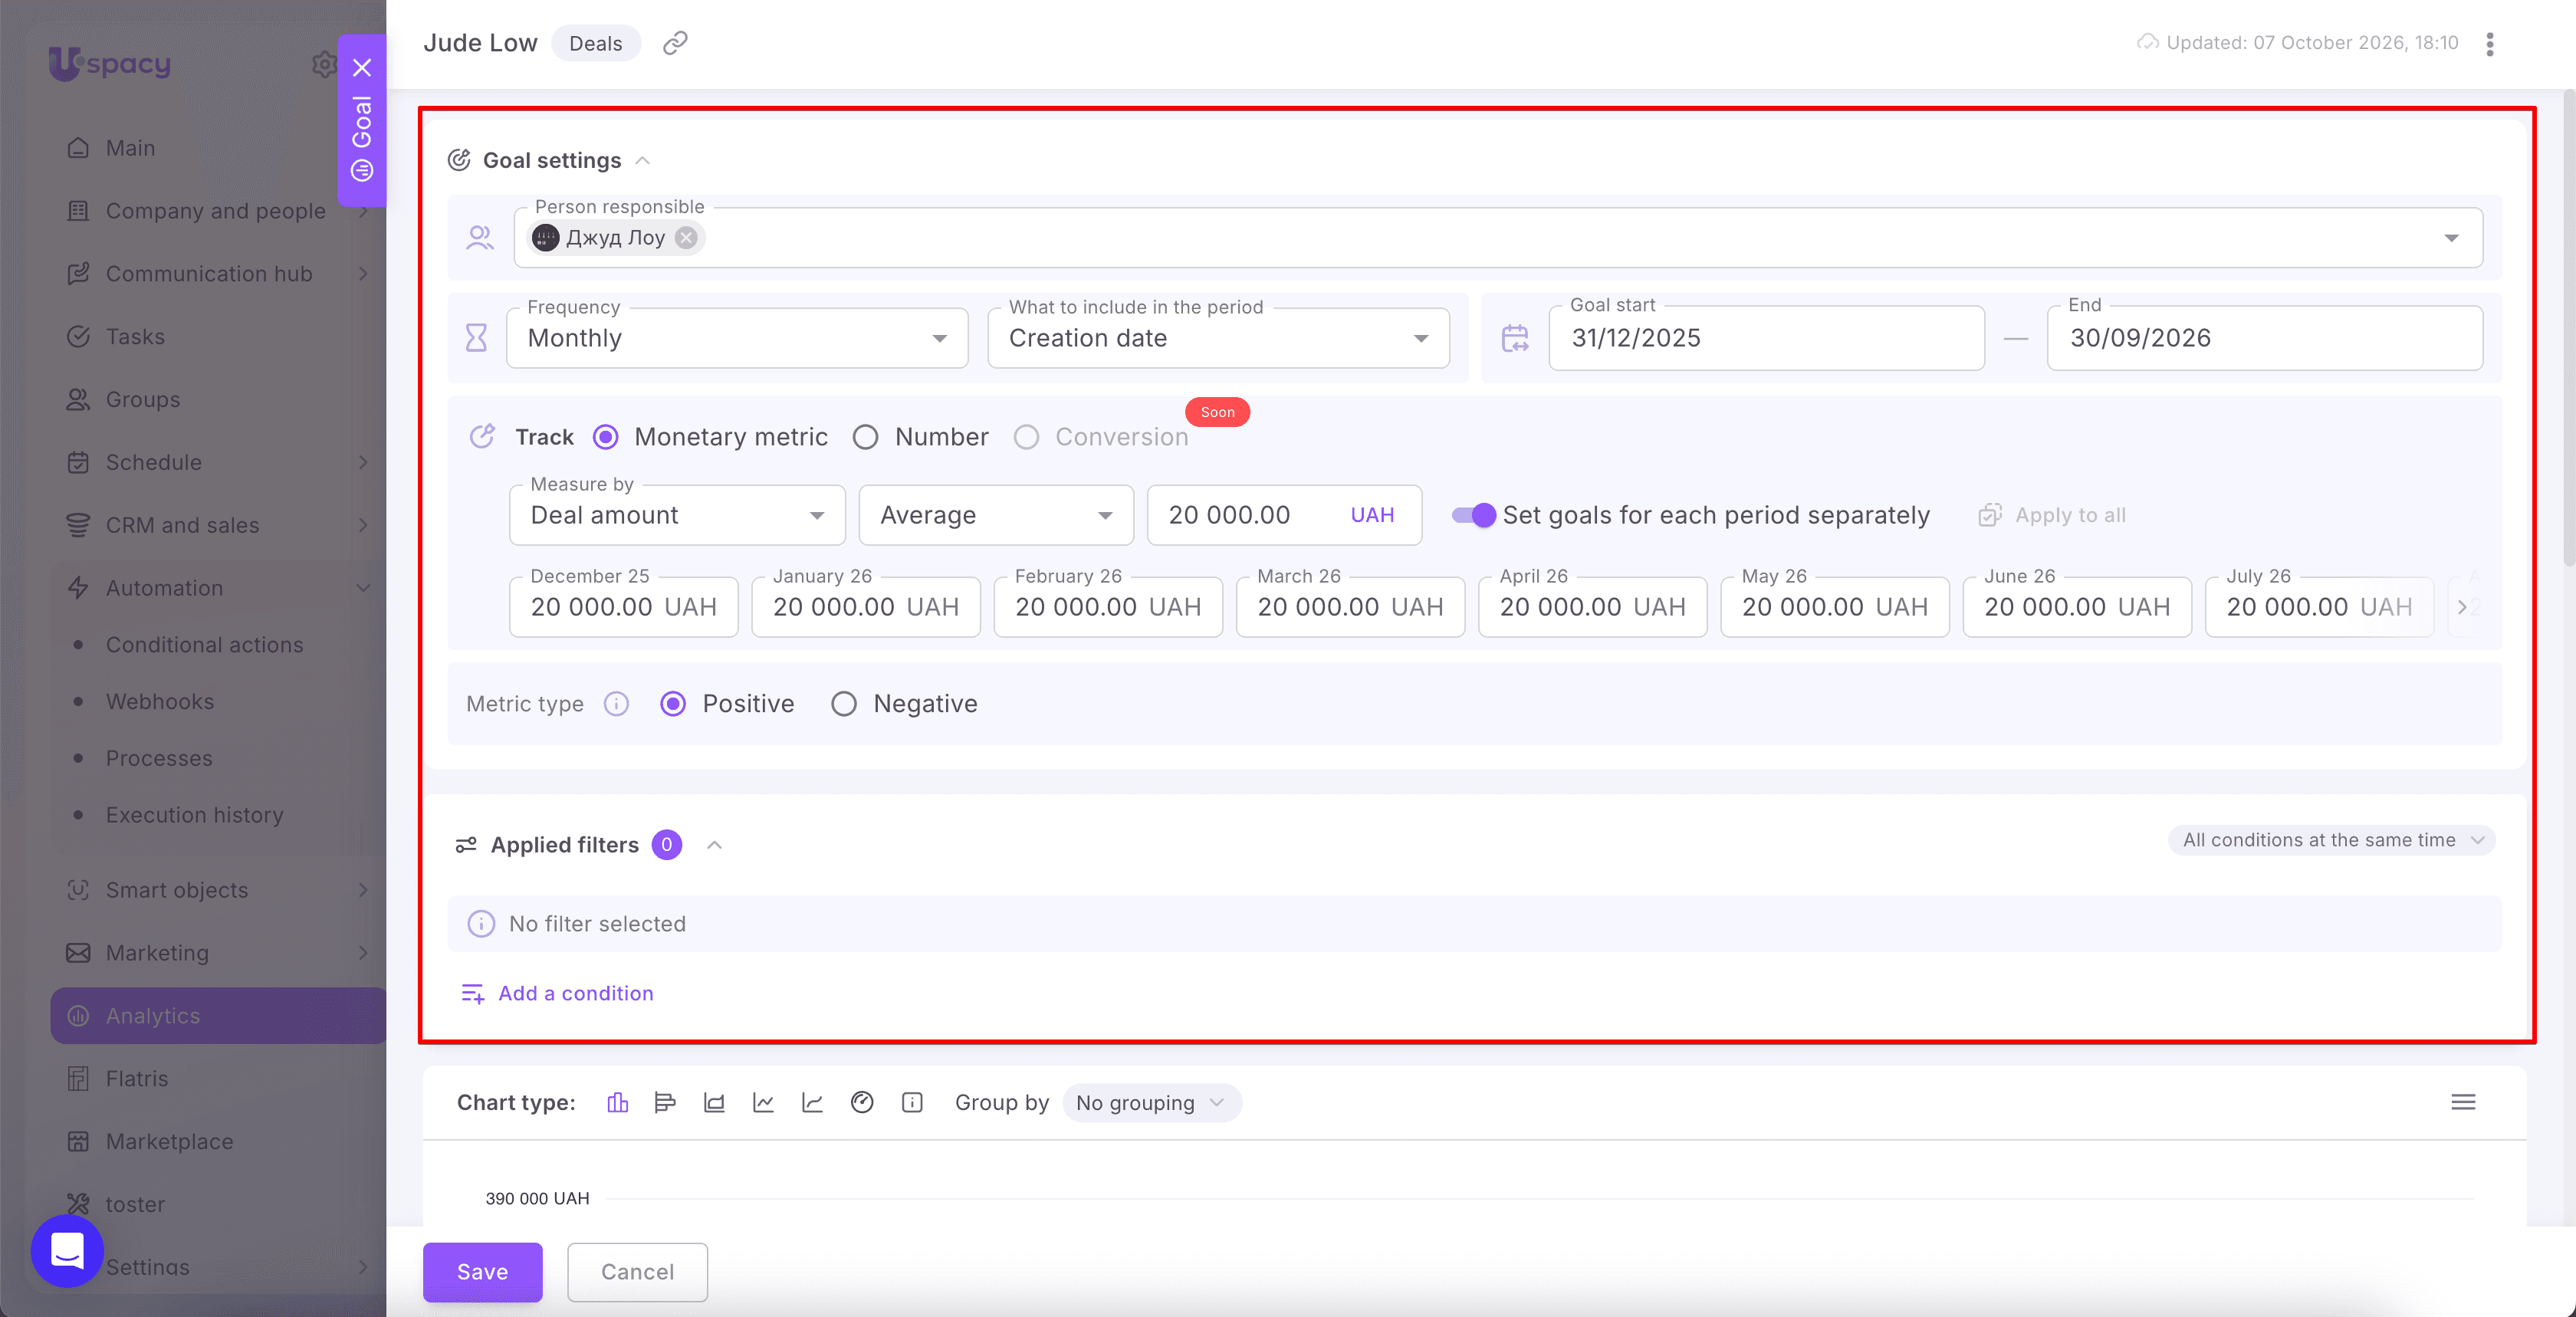The width and height of the screenshot is (2576, 1317).
Task: Click the sidebar settings gear icon
Action: [x=323, y=64]
